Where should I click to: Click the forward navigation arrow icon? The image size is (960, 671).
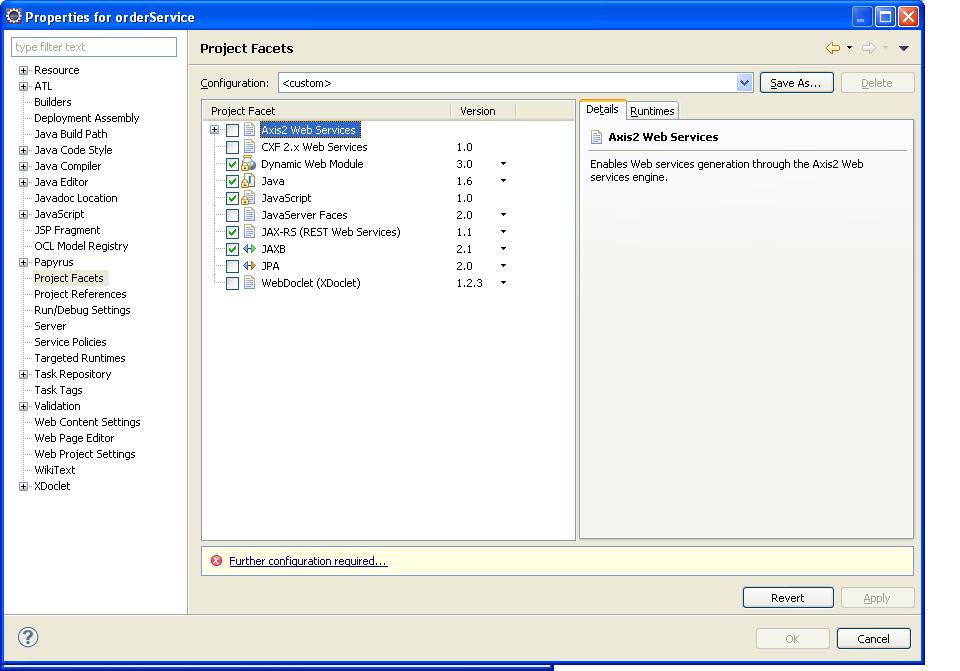click(x=868, y=48)
